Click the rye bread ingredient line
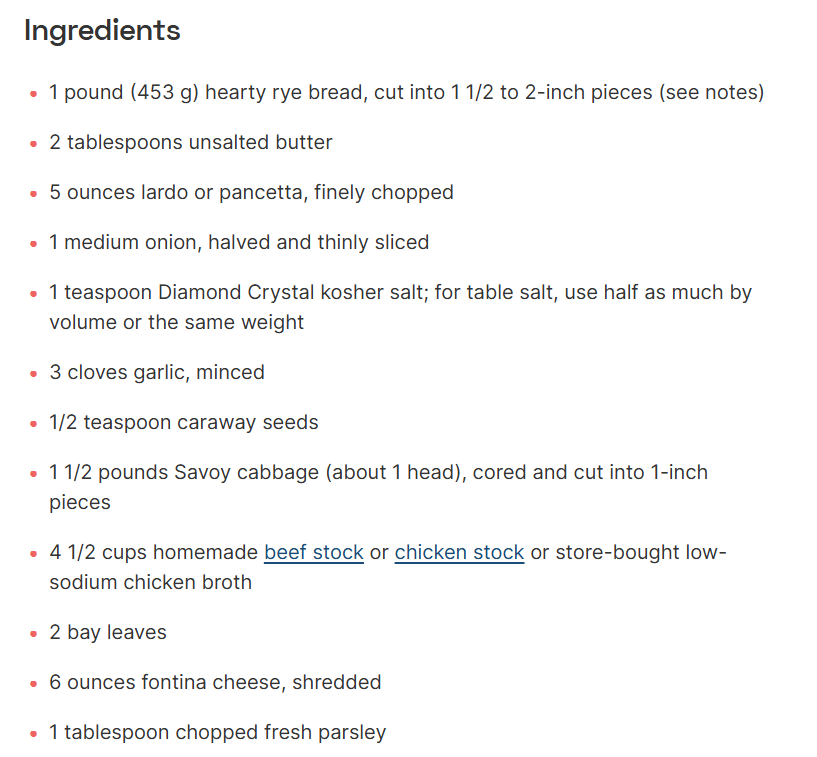 pyautogui.click(x=406, y=92)
